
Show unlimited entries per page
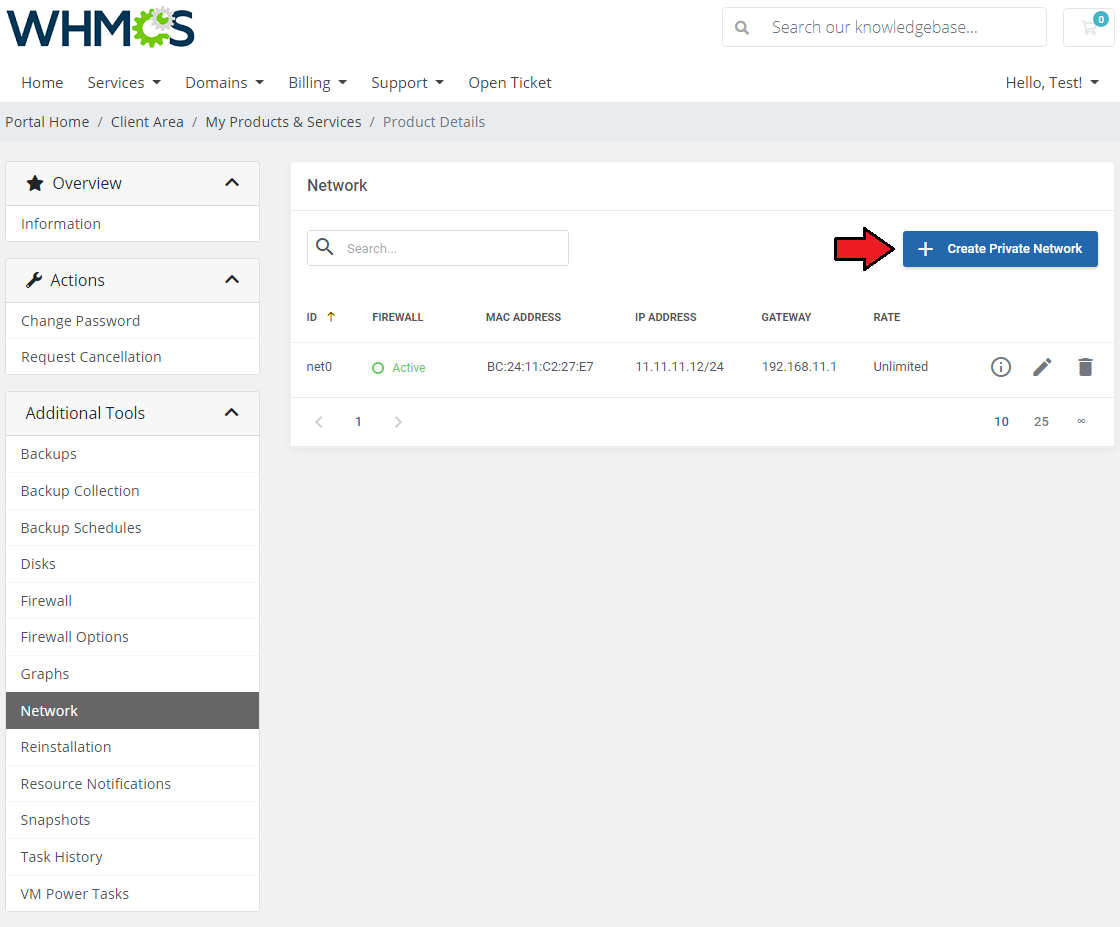pyautogui.click(x=1081, y=421)
